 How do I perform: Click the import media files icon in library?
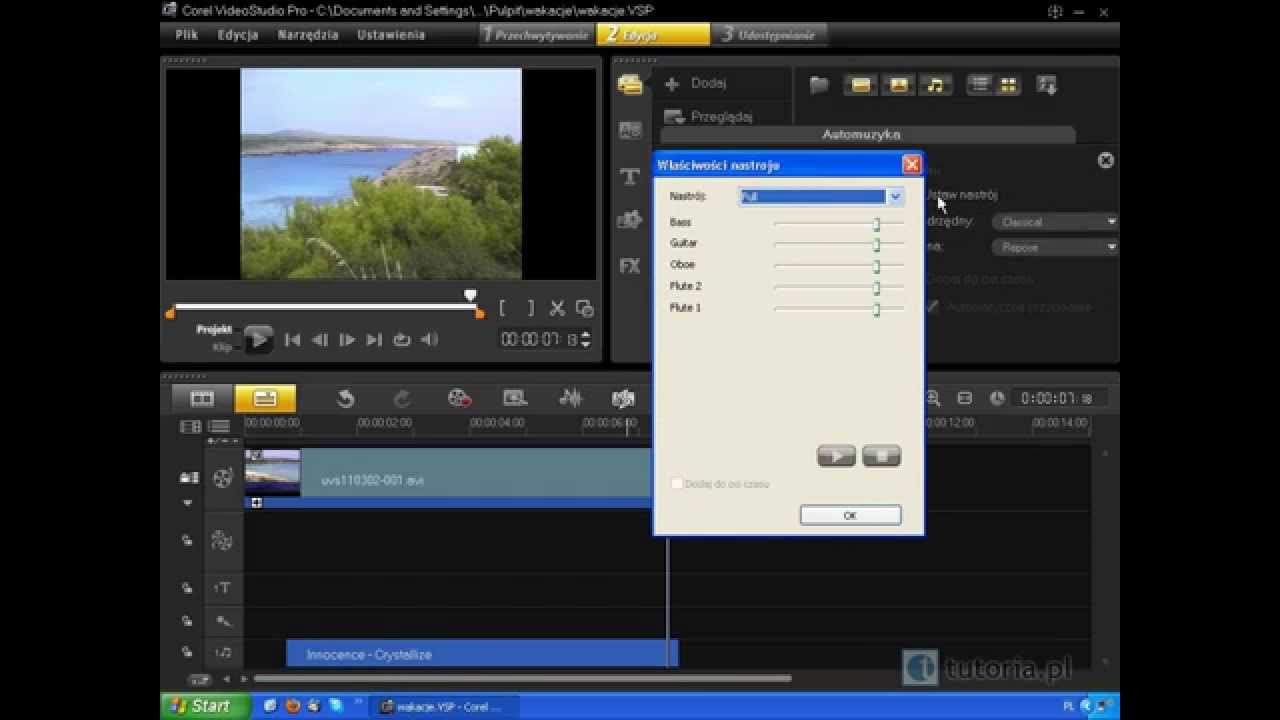click(x=1047, y=85)
